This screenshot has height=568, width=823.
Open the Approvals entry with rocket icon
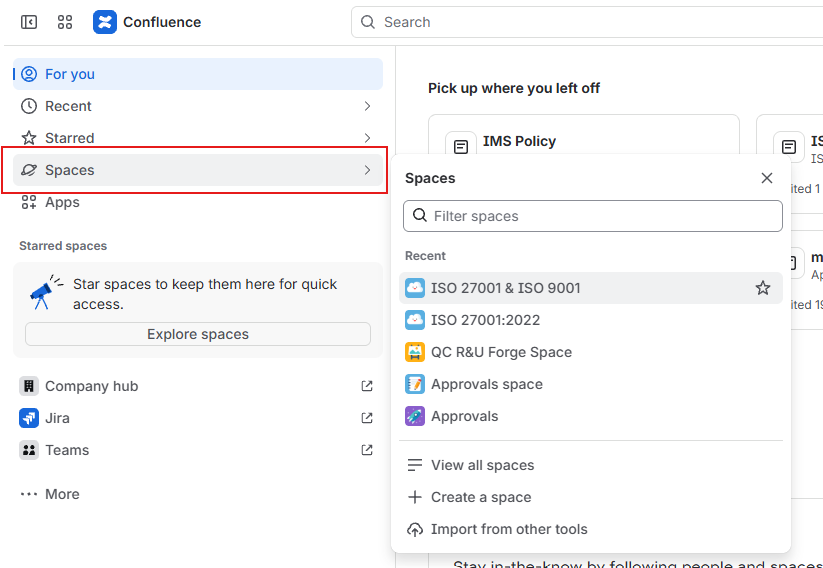pyautogui.click(x=591, y=416)
